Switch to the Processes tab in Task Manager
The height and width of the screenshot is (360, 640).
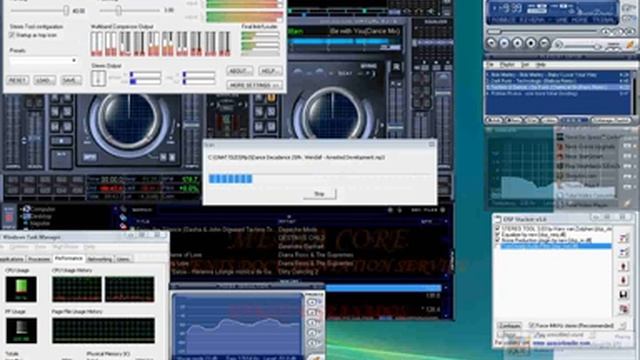point(39,259)
